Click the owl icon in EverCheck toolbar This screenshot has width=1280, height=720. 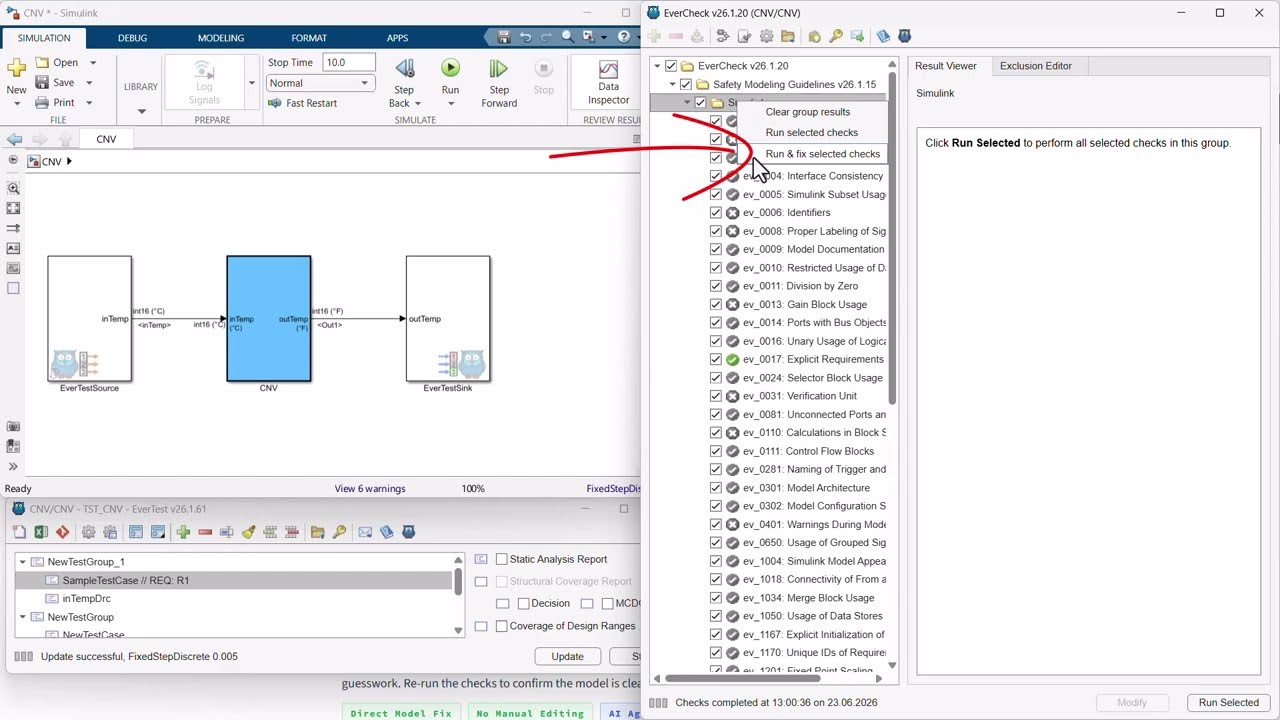click(x=905, y=37)
